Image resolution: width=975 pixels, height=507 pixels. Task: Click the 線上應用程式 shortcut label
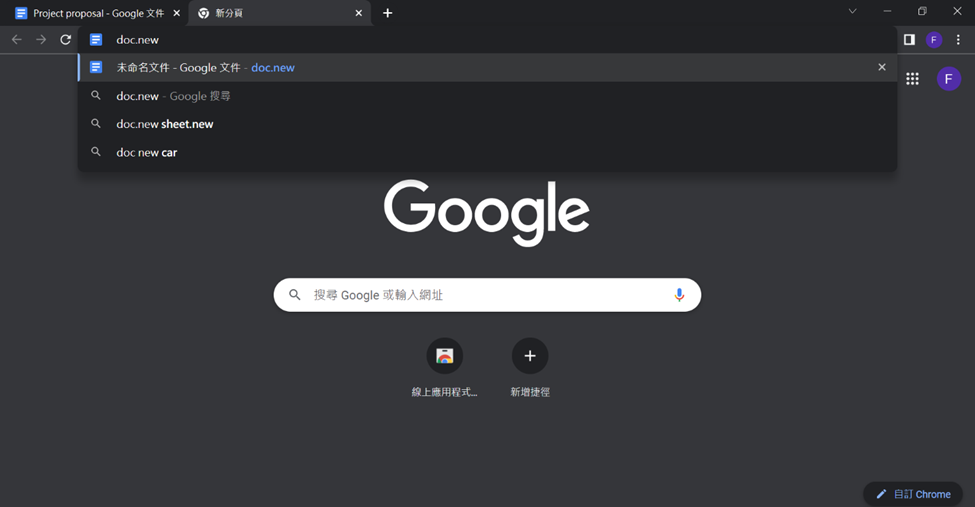click(x=445, y=392)
